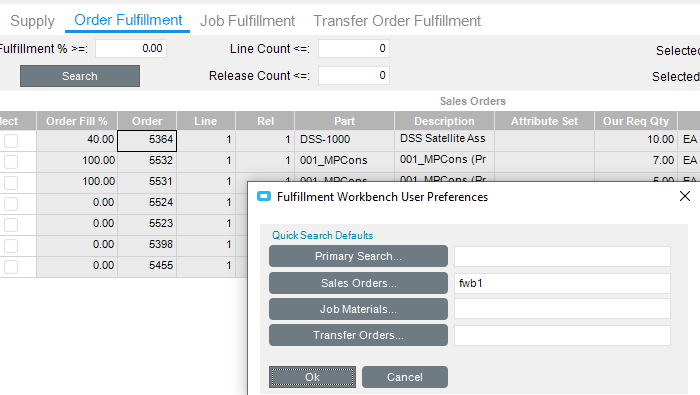Check the select box for order 5364
This screenshot has width=700, height=395.
11,141
